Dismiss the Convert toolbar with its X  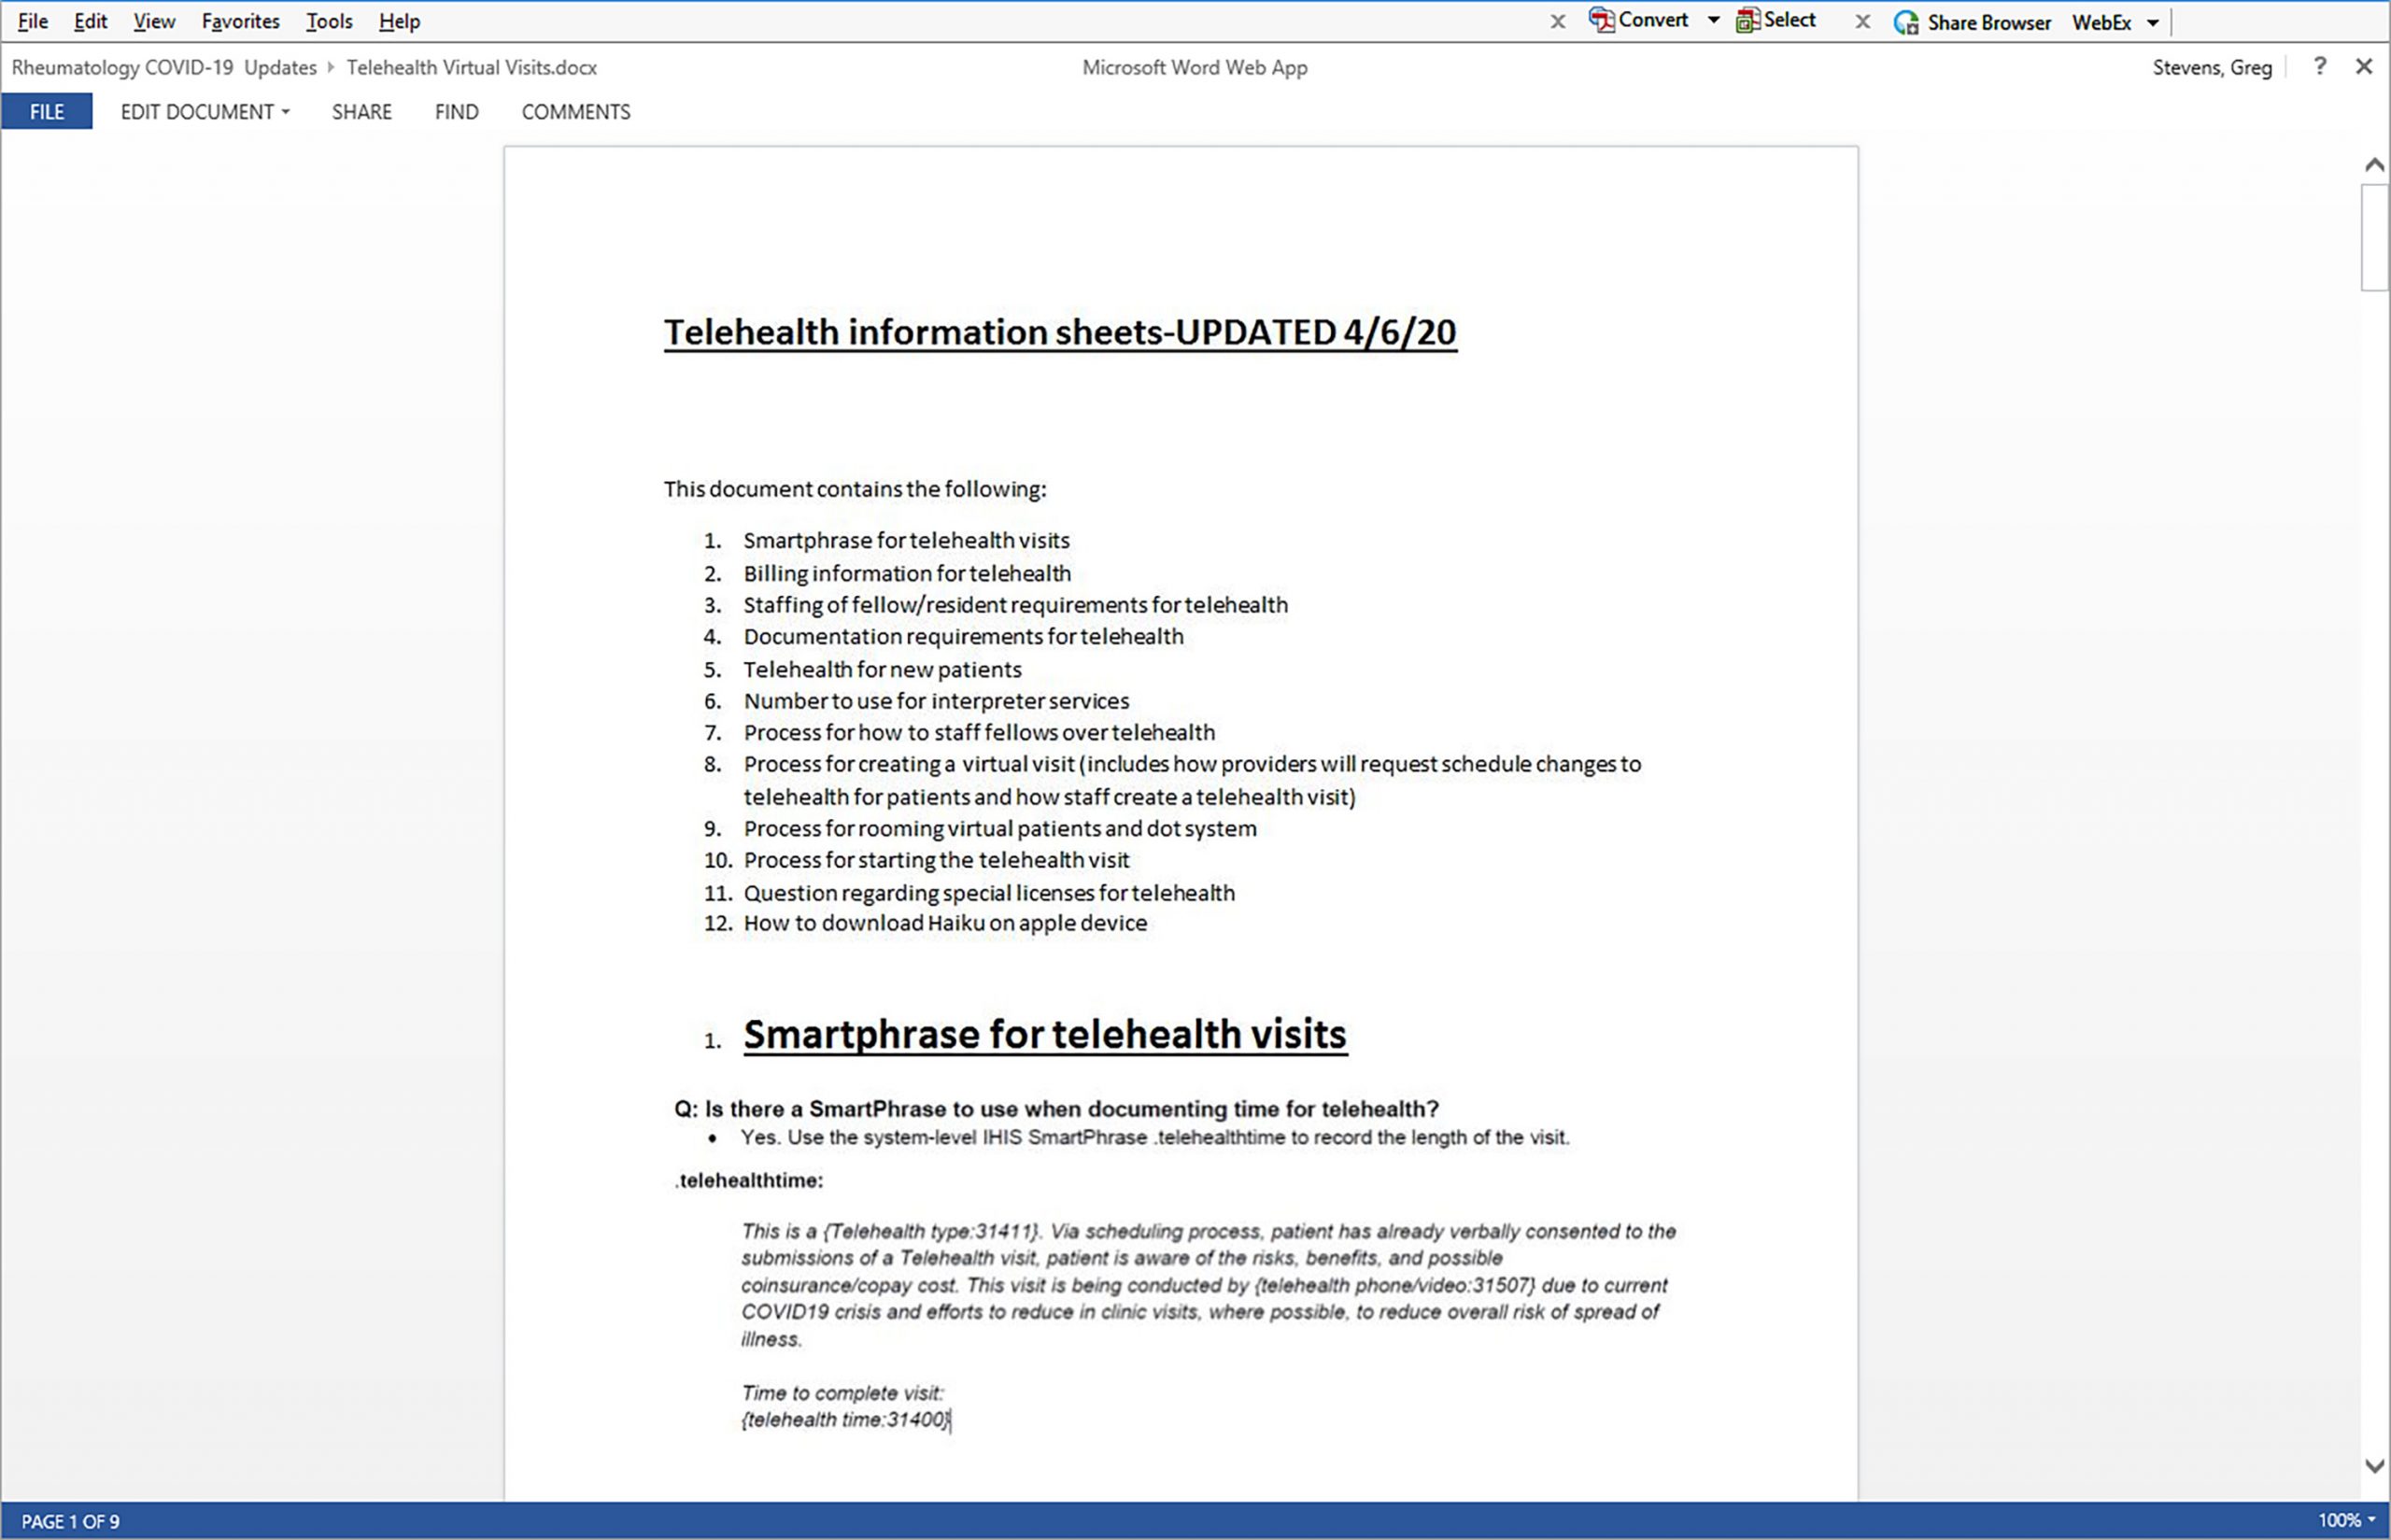pyautogui.click(x=1558, y=22)
